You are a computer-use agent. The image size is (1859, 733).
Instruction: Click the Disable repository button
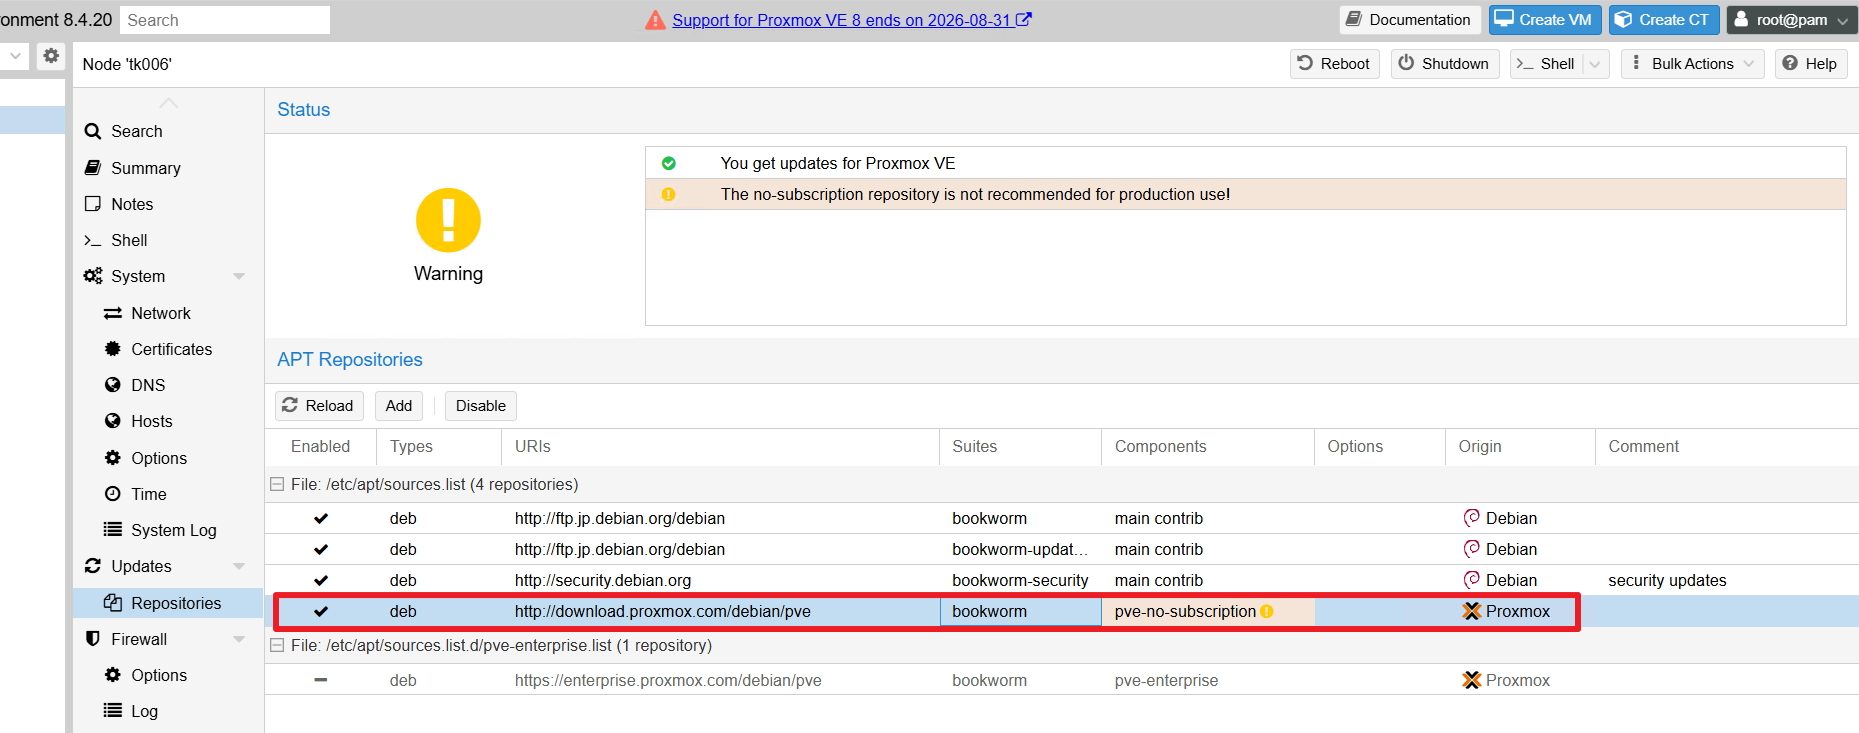tap(481, 406)
